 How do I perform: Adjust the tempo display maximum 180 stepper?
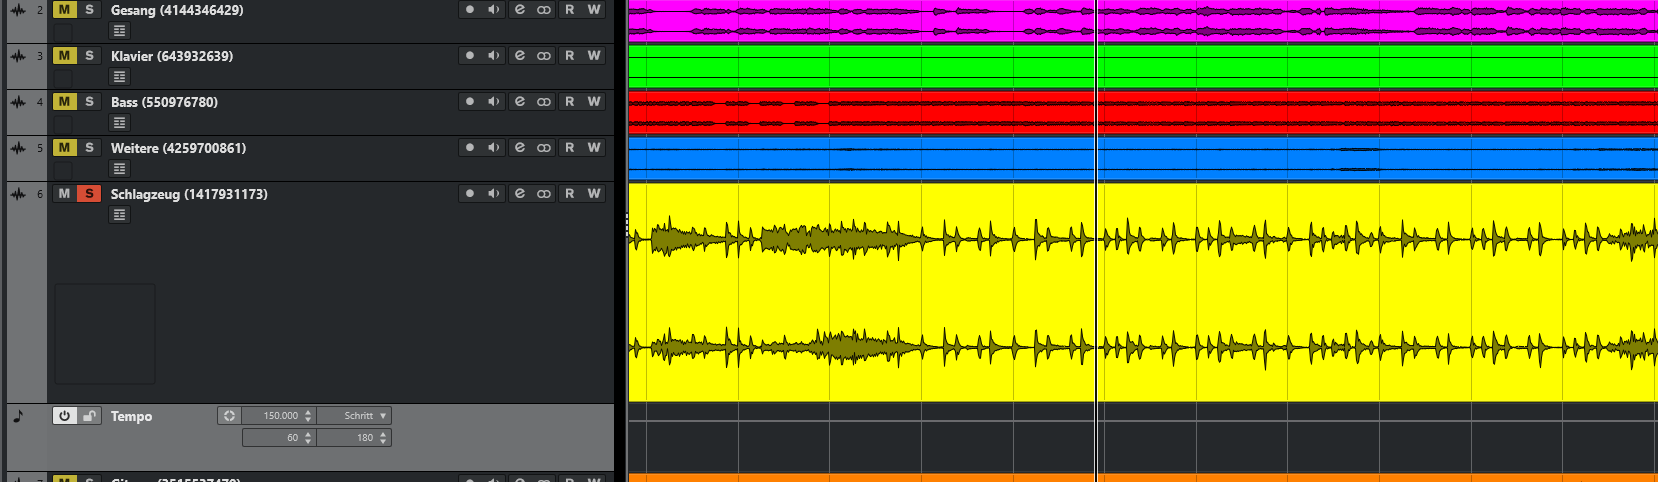coord(384,438)
